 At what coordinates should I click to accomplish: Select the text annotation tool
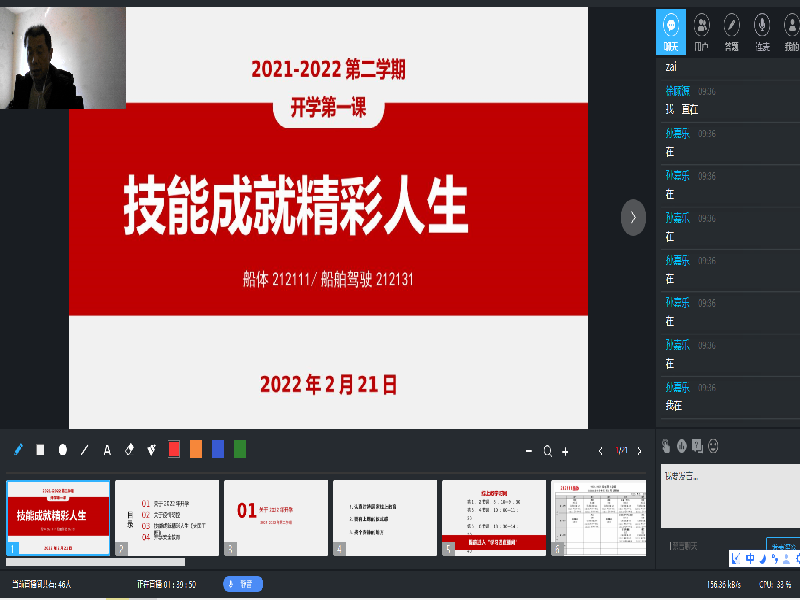pos(107,450)
